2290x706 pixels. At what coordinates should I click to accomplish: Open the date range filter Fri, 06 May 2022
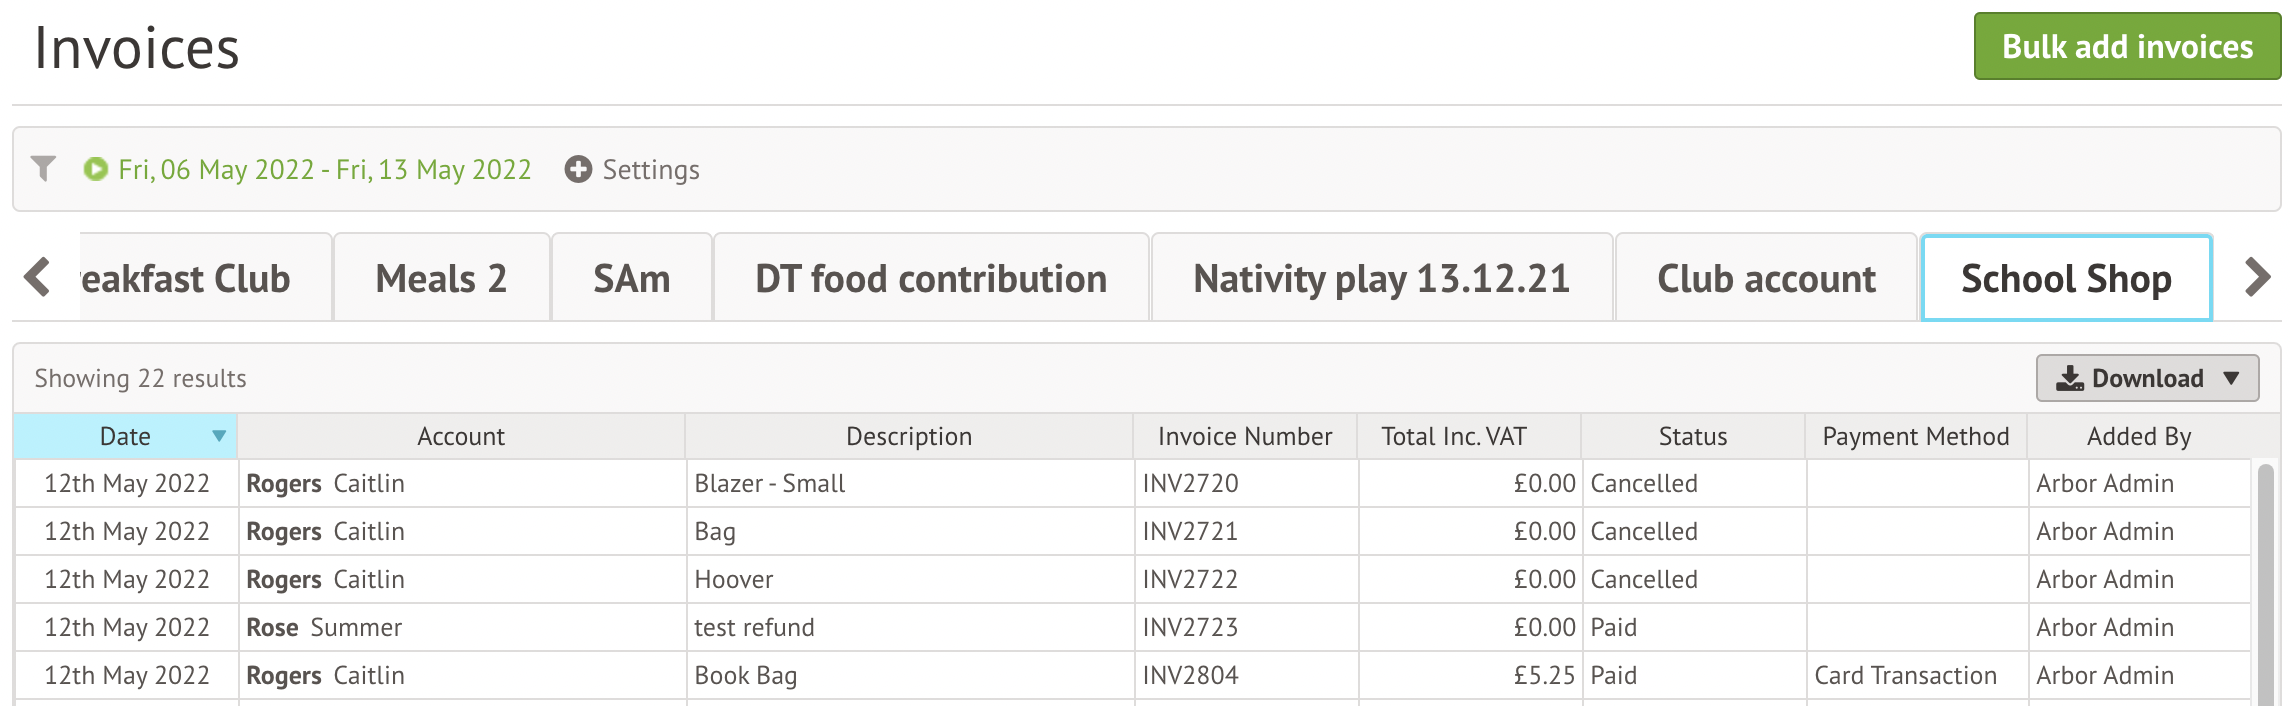coord(325,169)
